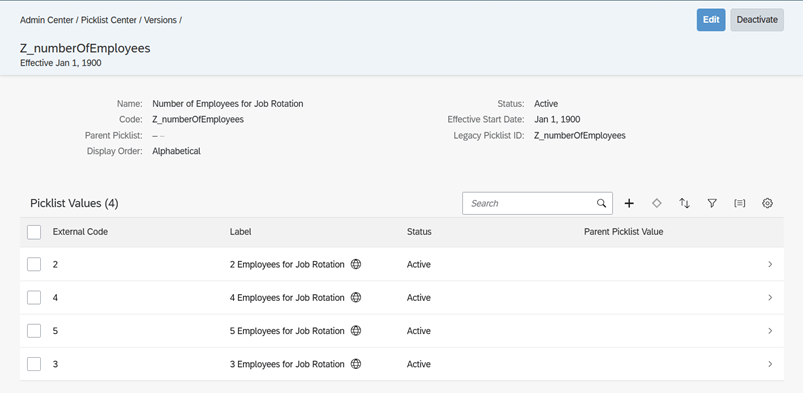Go to Picklist Center breadcrumb

click(109, 20)
